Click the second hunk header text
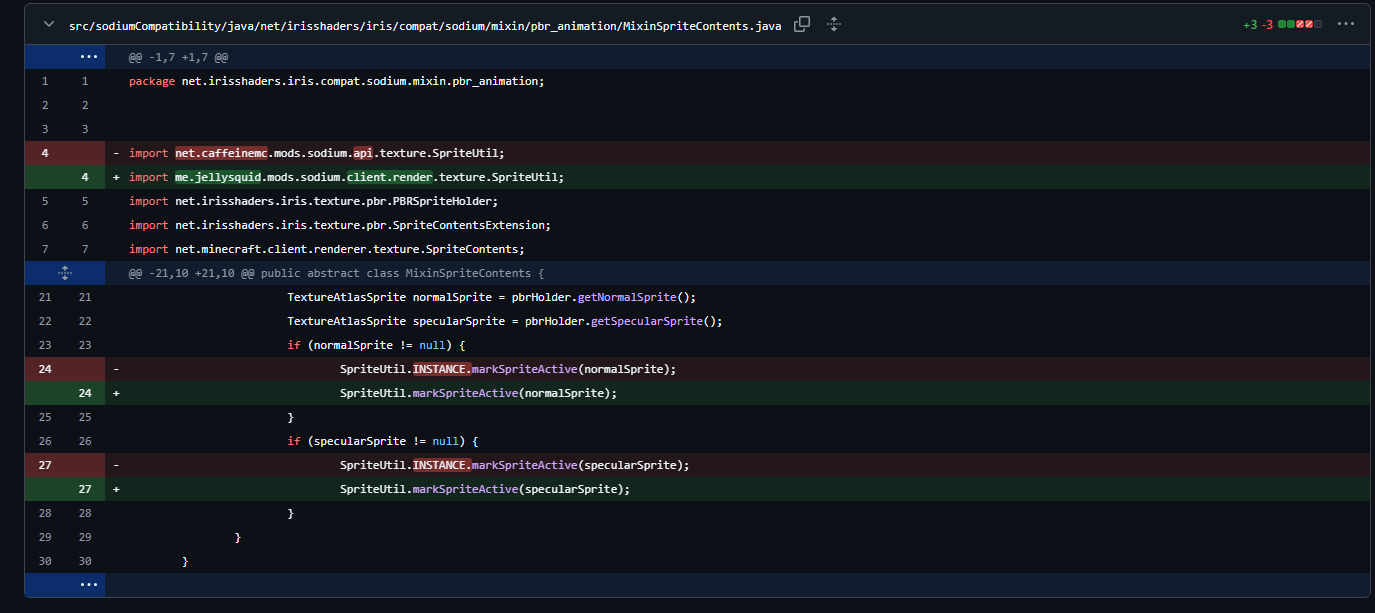The image size is (1375, 613). (336, 273)
